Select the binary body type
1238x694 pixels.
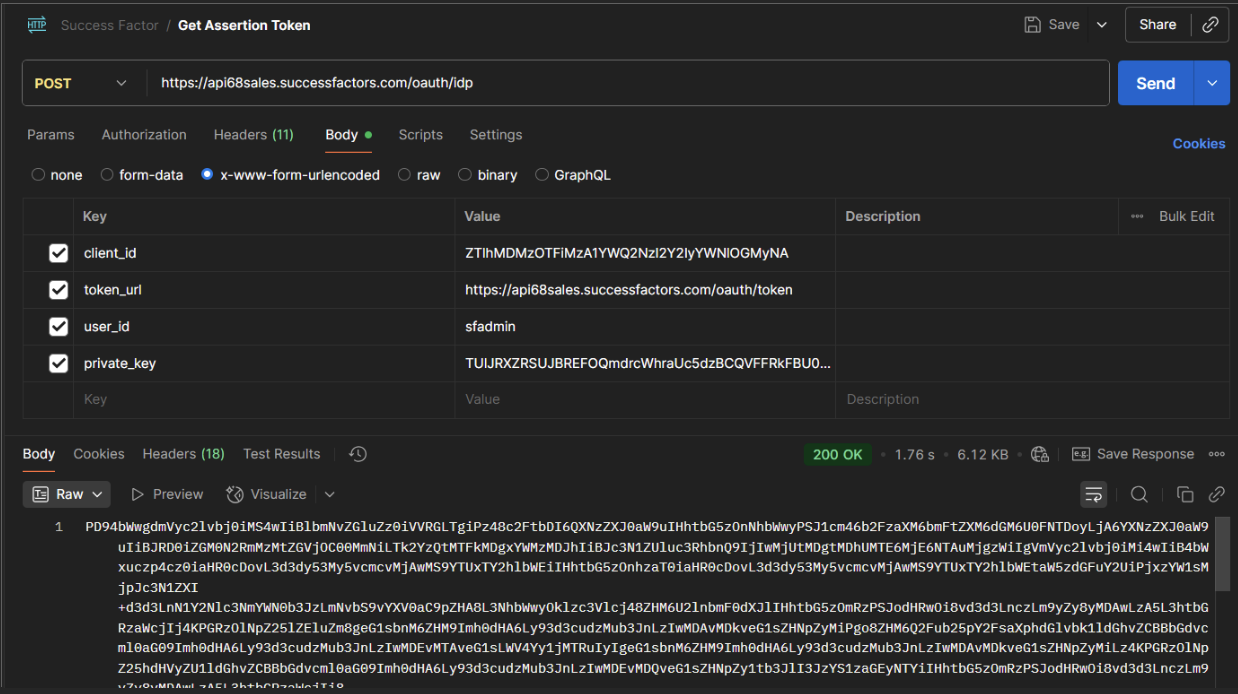point(465,175)
